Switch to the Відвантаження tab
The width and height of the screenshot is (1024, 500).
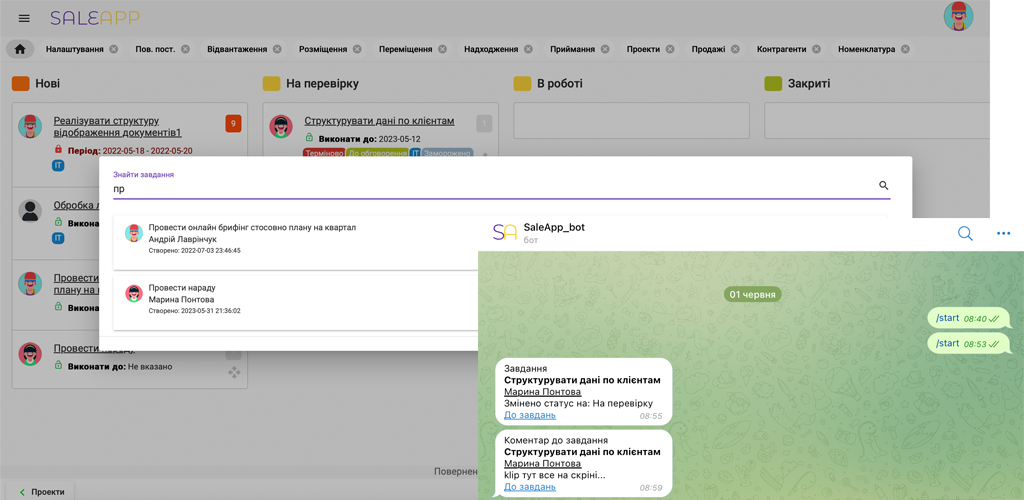coord(237,49)
